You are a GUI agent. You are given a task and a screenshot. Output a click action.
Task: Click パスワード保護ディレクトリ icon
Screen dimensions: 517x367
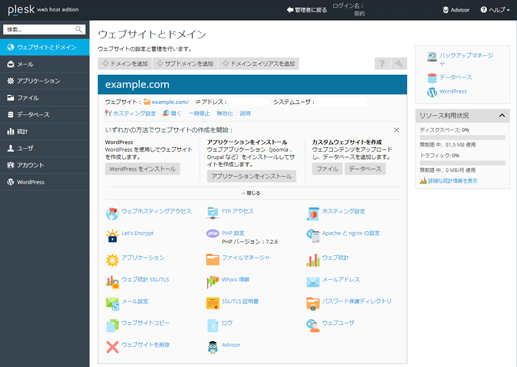coord(313,304)
